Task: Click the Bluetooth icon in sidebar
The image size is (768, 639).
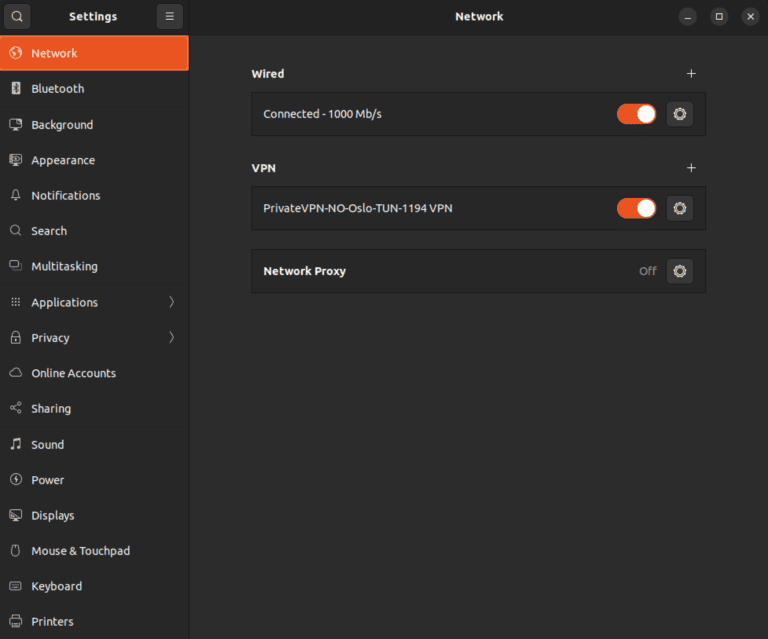Action: (x=16, y=89)
